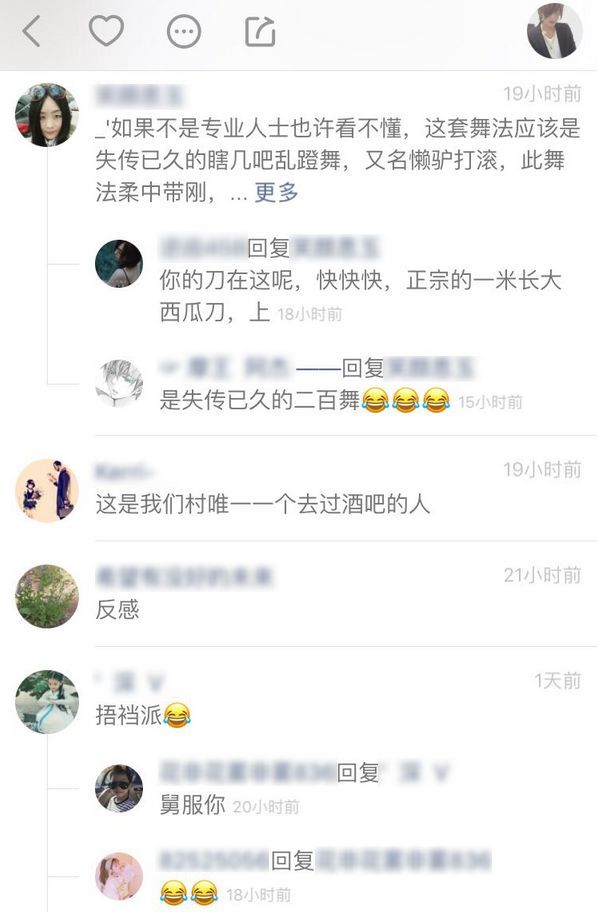Tap avatar beside 捂裆派 comment

[x=47, y=701]
